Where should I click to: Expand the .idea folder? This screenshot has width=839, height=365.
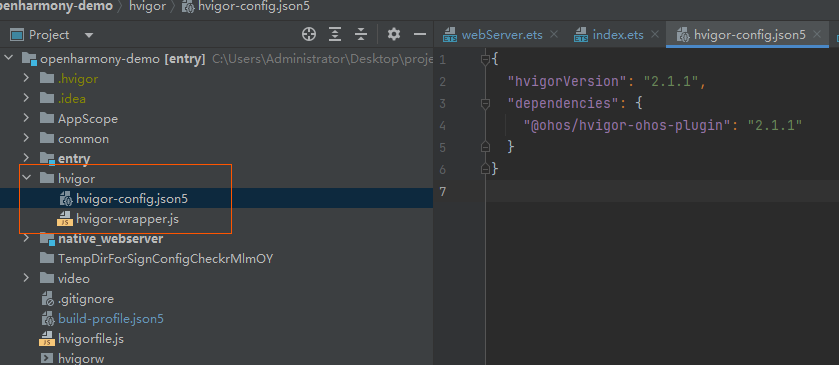[x=26, y=98]
